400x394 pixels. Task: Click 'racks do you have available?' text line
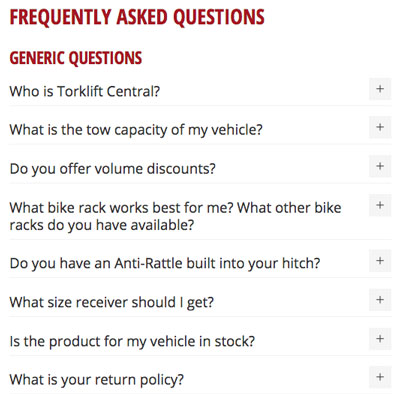click(x=102, y=225)
